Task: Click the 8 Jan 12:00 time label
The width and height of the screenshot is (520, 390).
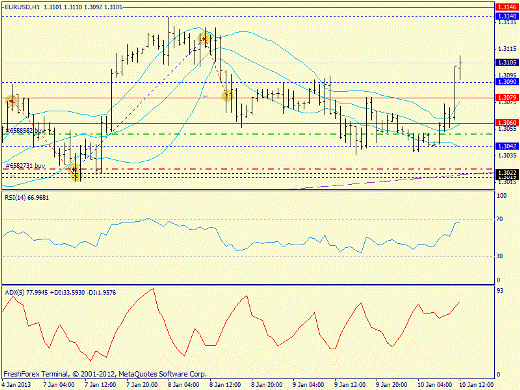Action: pos(225,385)
